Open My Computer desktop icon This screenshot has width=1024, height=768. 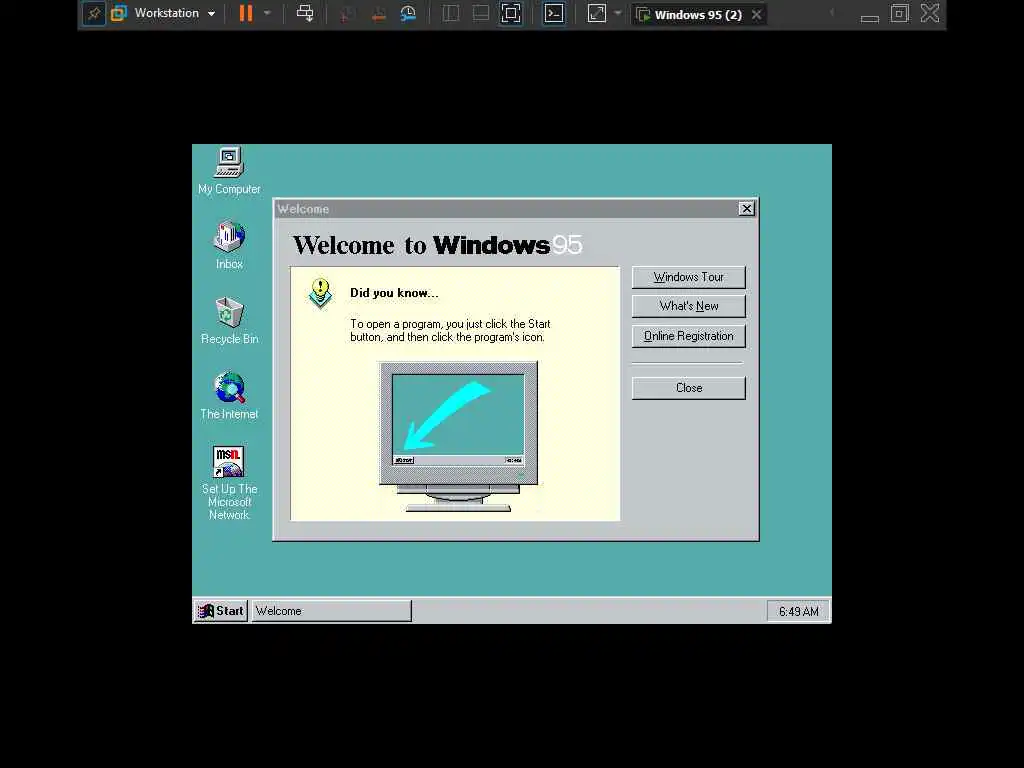click(229, 171)
